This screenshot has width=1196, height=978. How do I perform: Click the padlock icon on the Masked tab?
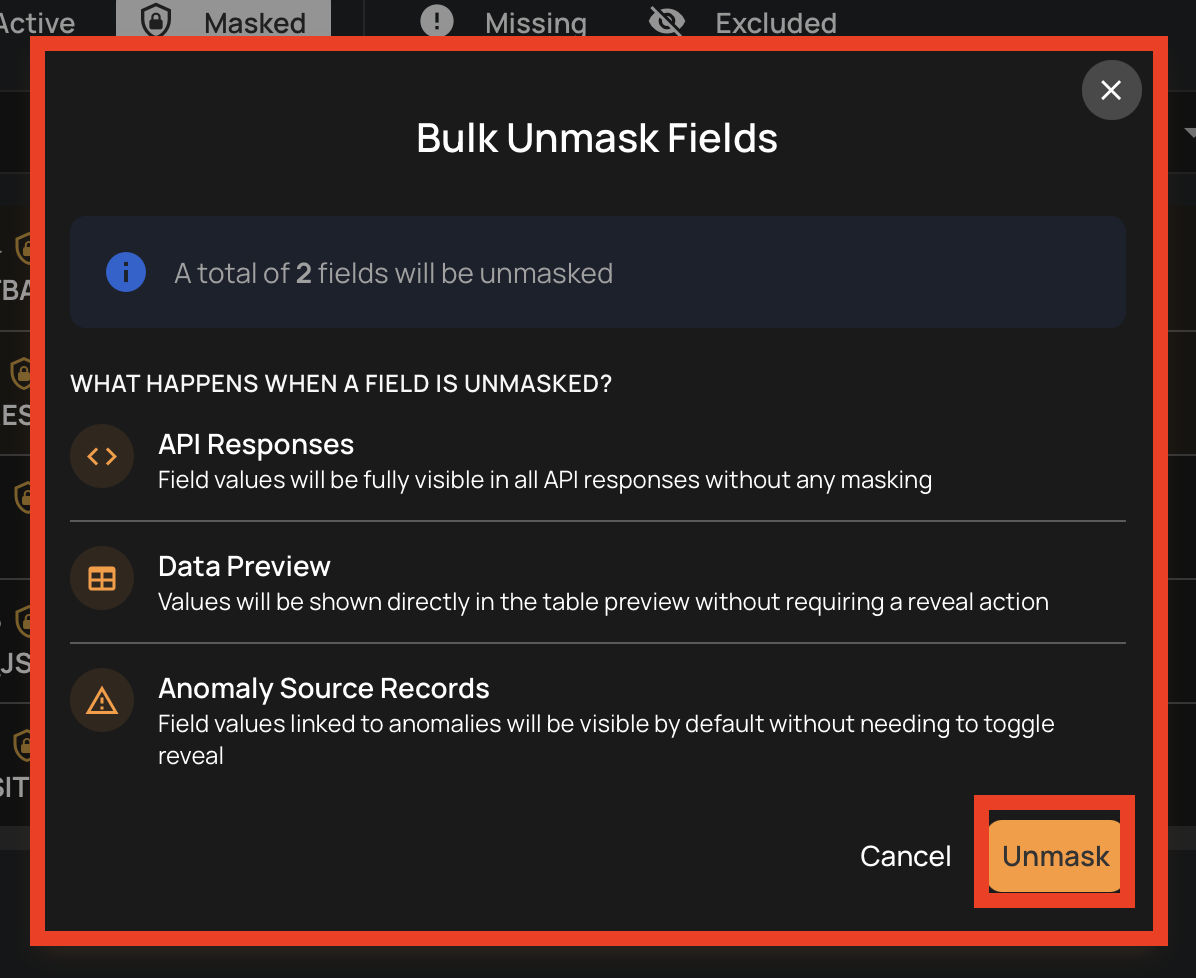(x=156, y=21)
